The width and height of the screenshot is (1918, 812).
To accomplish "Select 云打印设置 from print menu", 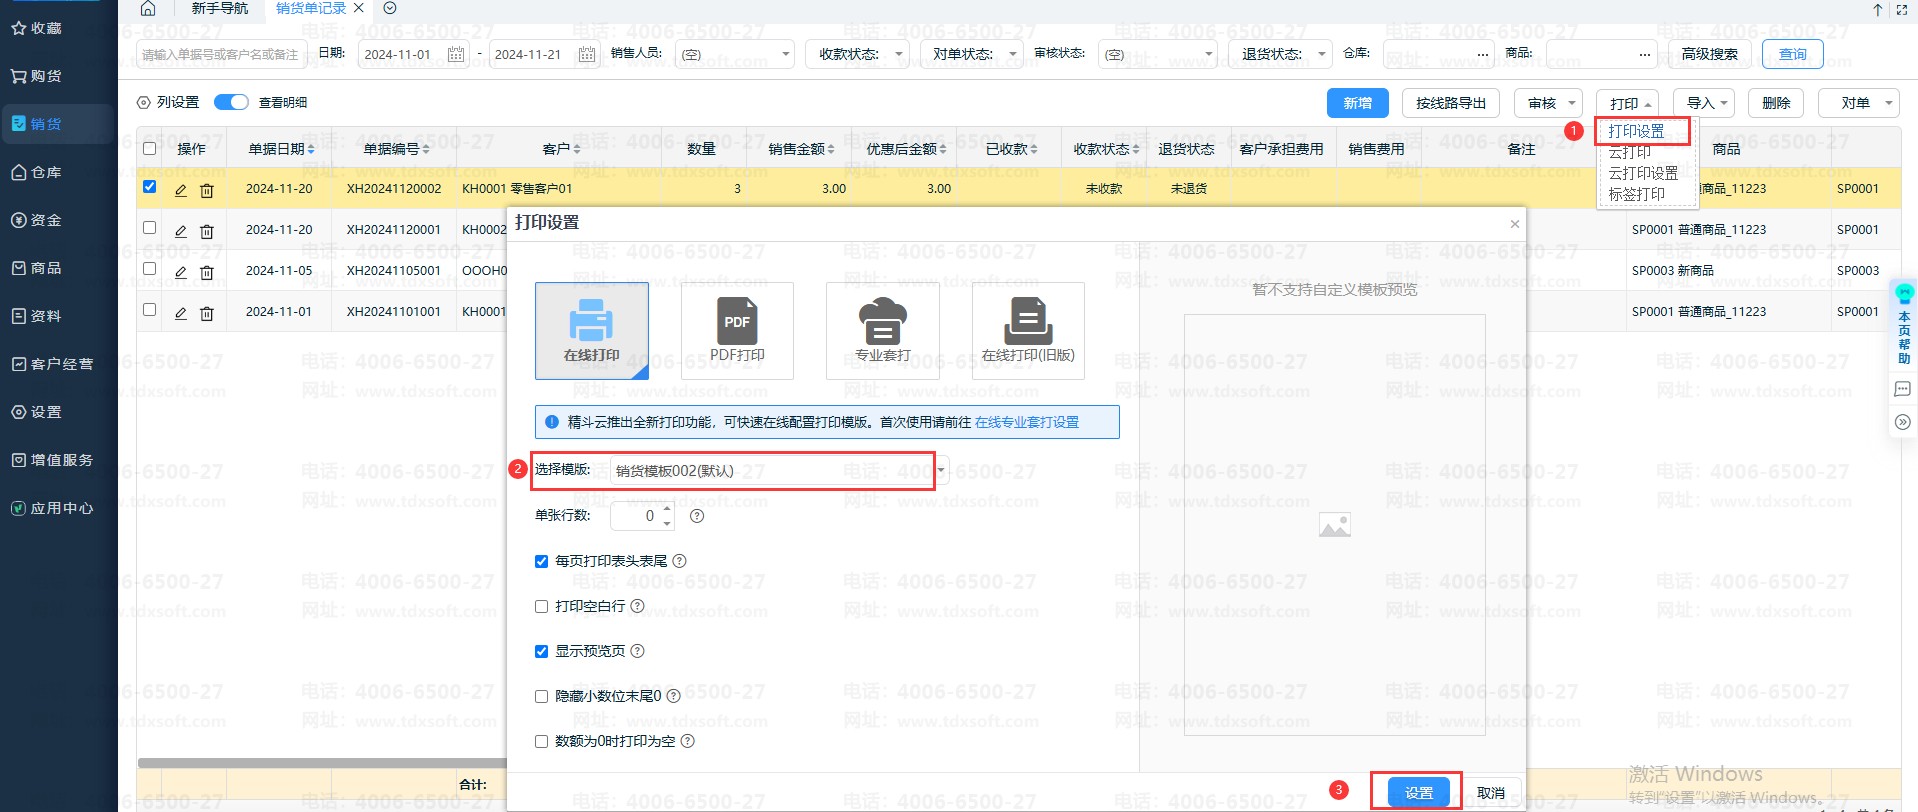I will point(1643,173).
